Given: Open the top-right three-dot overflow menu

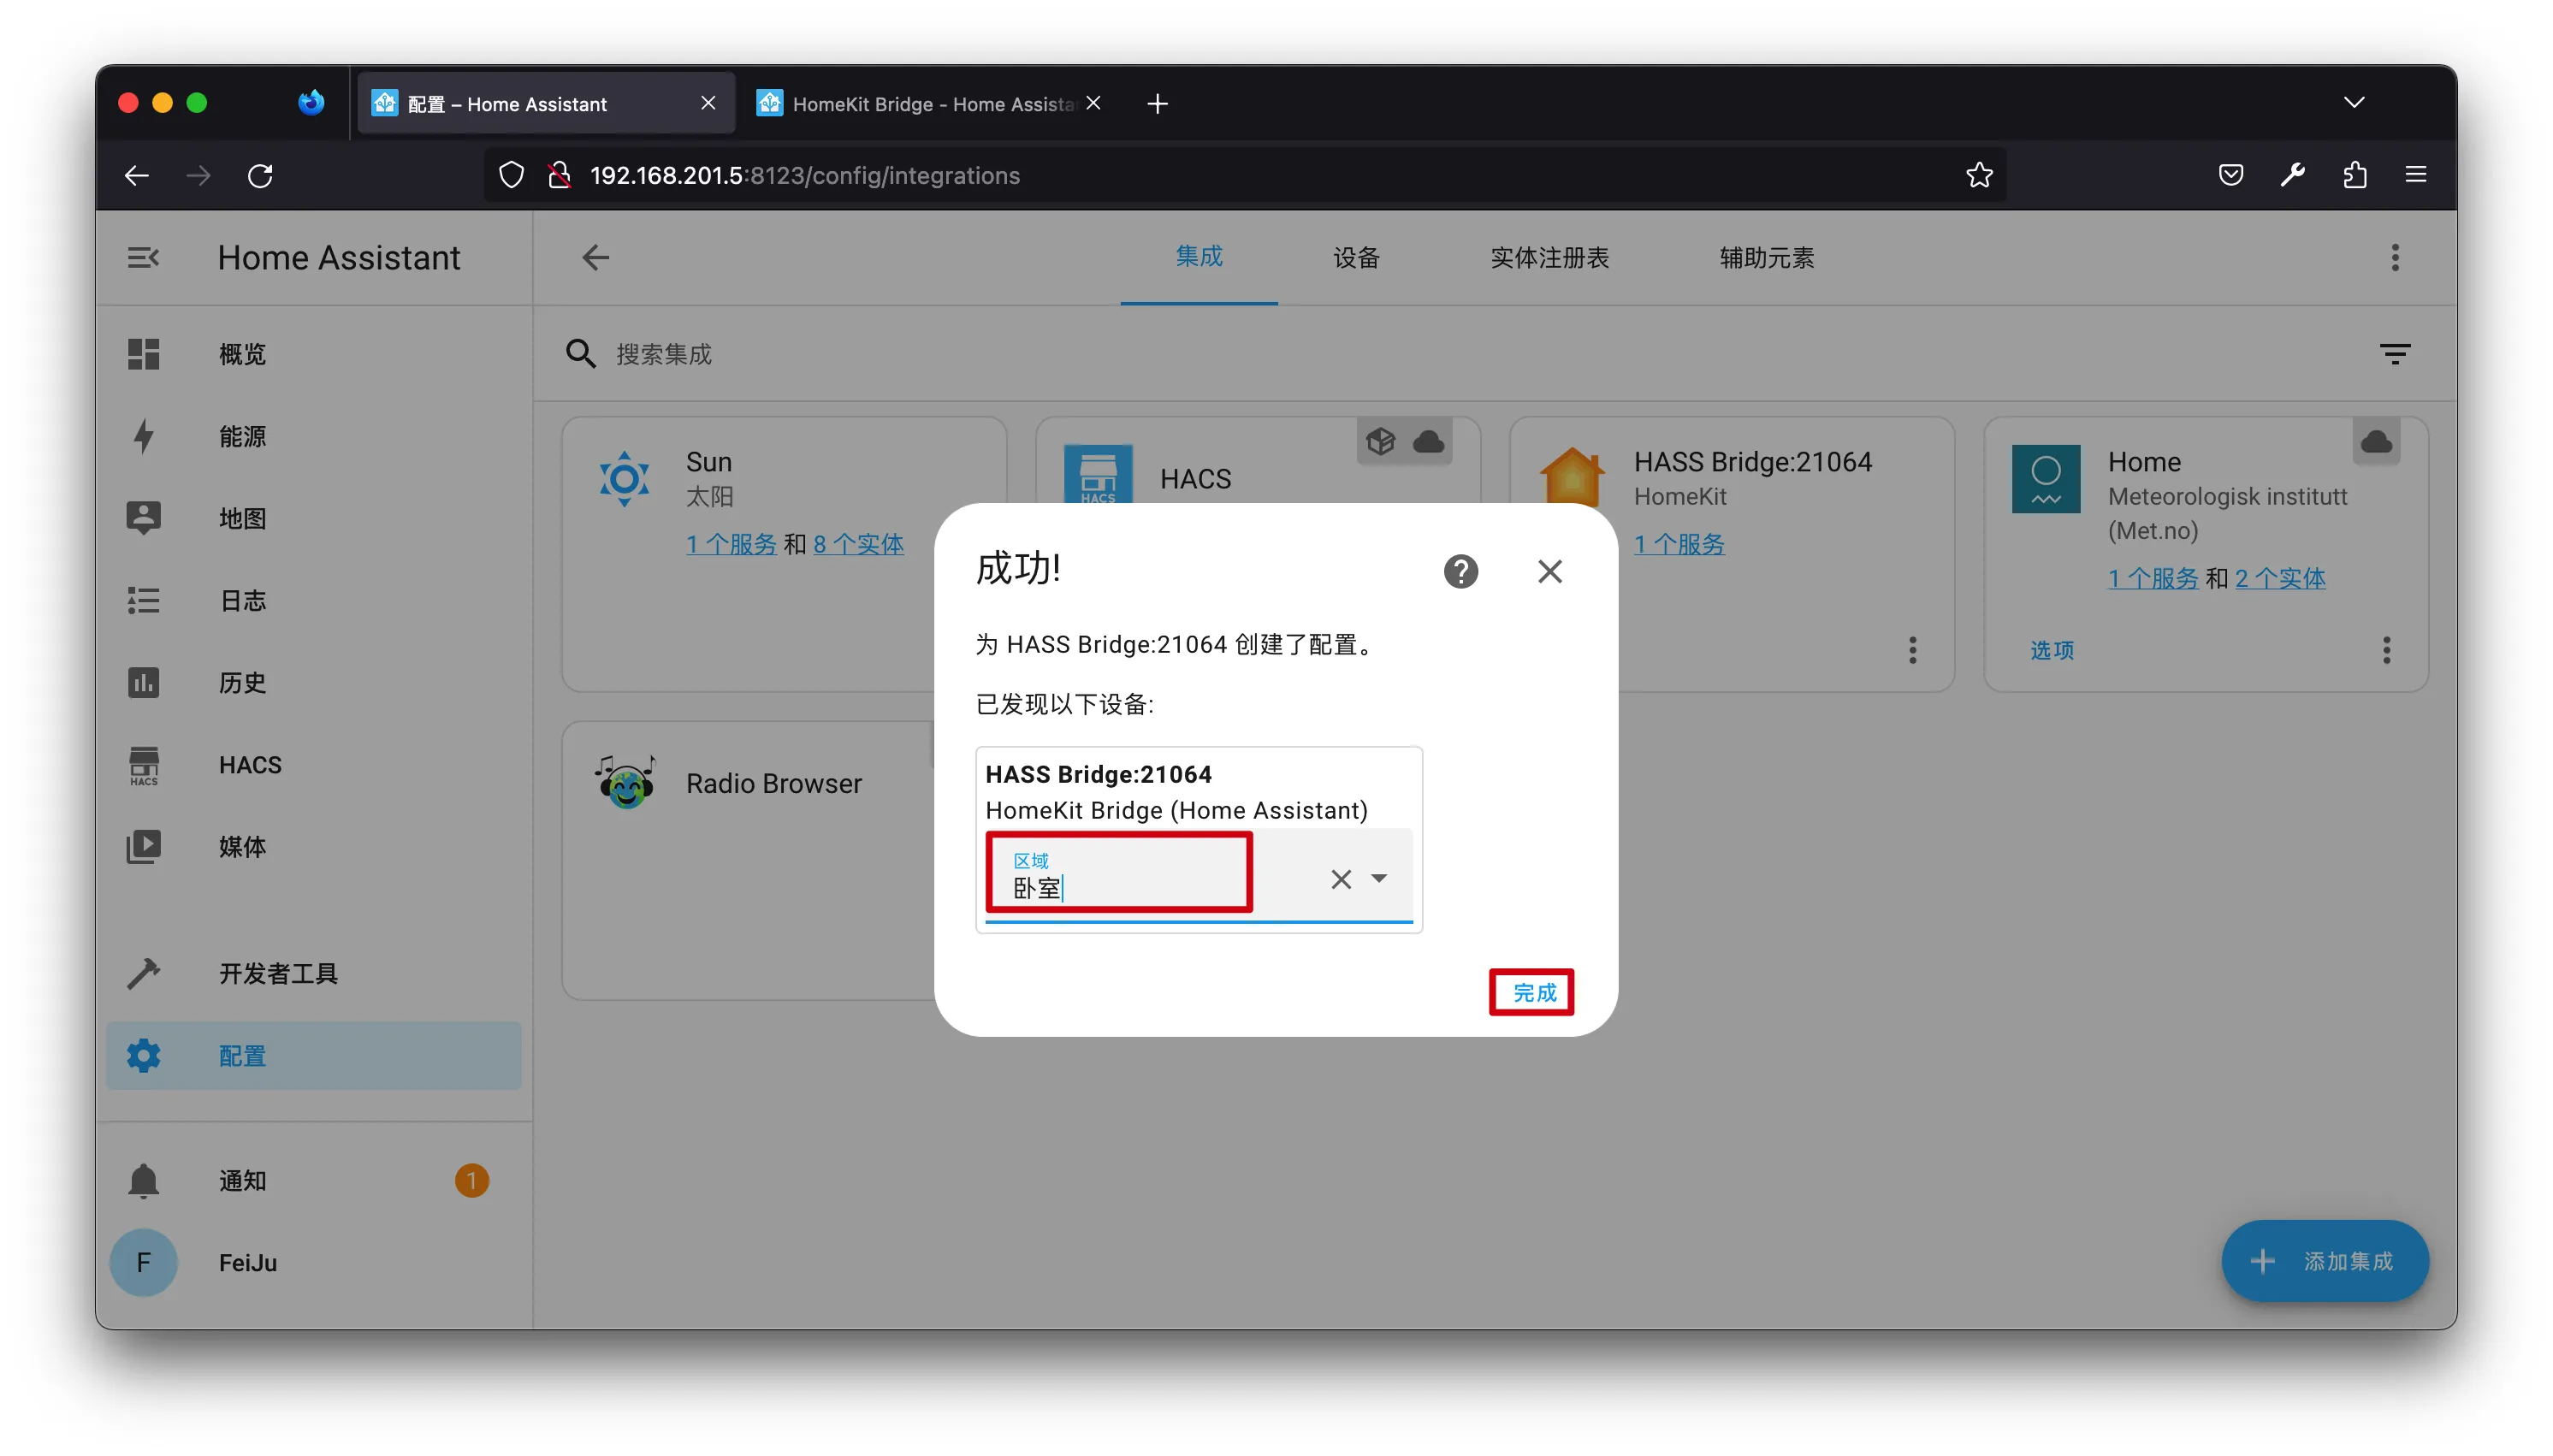Looking at the screenshot, I should (2394, 258).
